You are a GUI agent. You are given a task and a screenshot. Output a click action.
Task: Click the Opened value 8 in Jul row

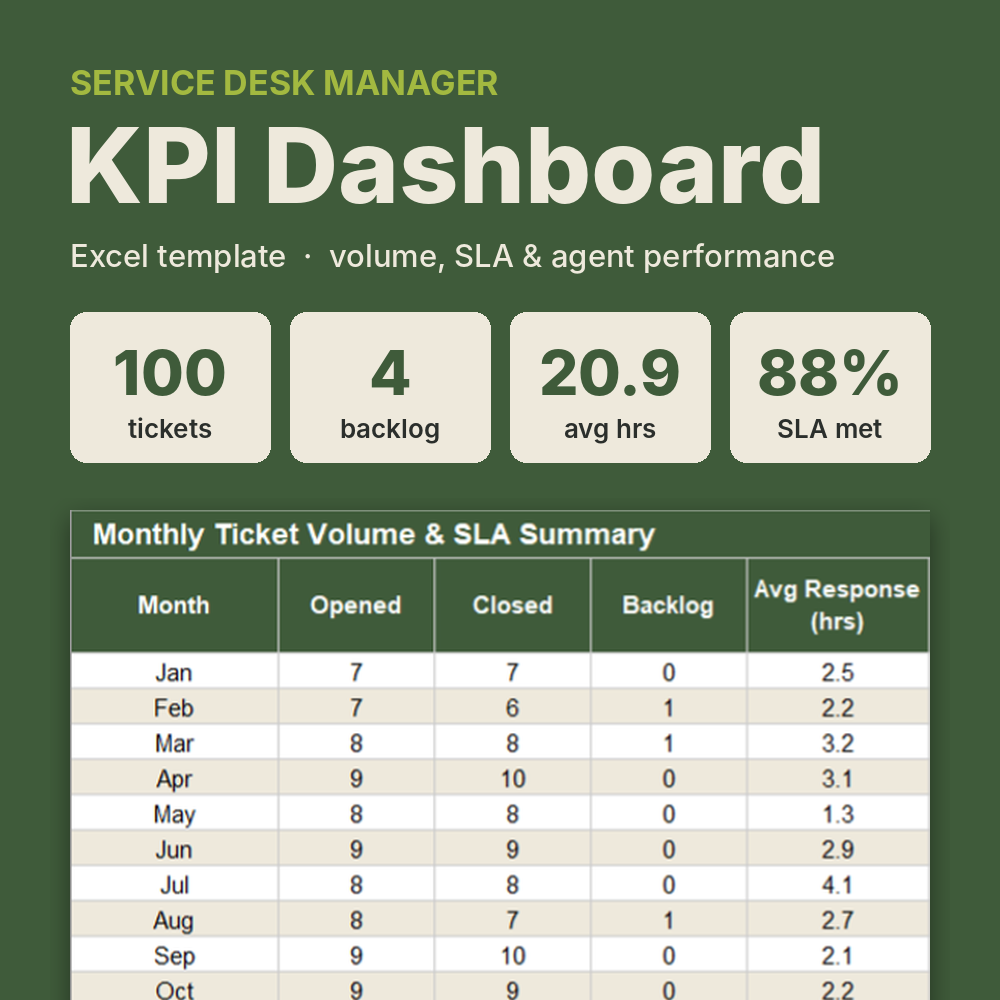[x=356, y=885]
